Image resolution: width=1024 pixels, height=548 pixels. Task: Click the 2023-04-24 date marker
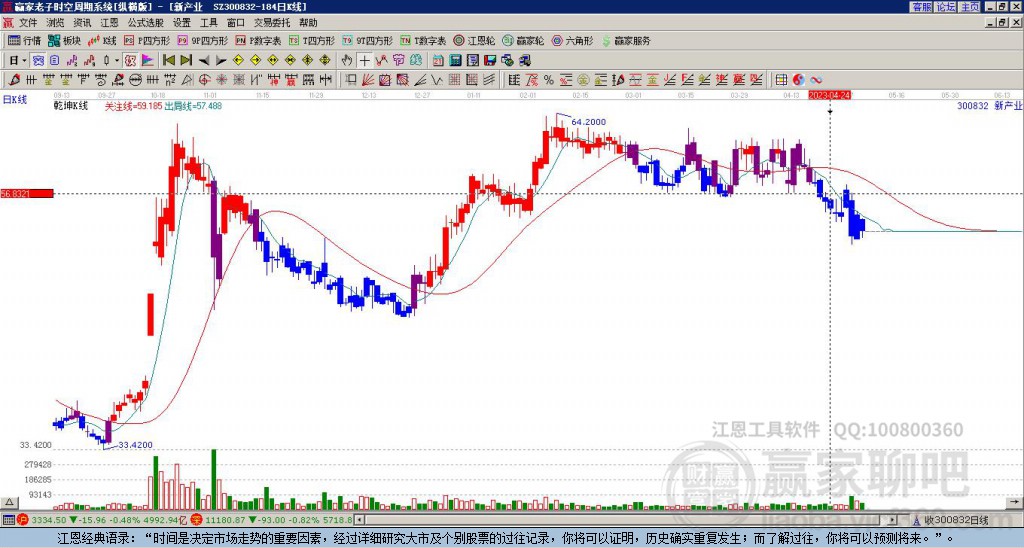pos(829,95)
